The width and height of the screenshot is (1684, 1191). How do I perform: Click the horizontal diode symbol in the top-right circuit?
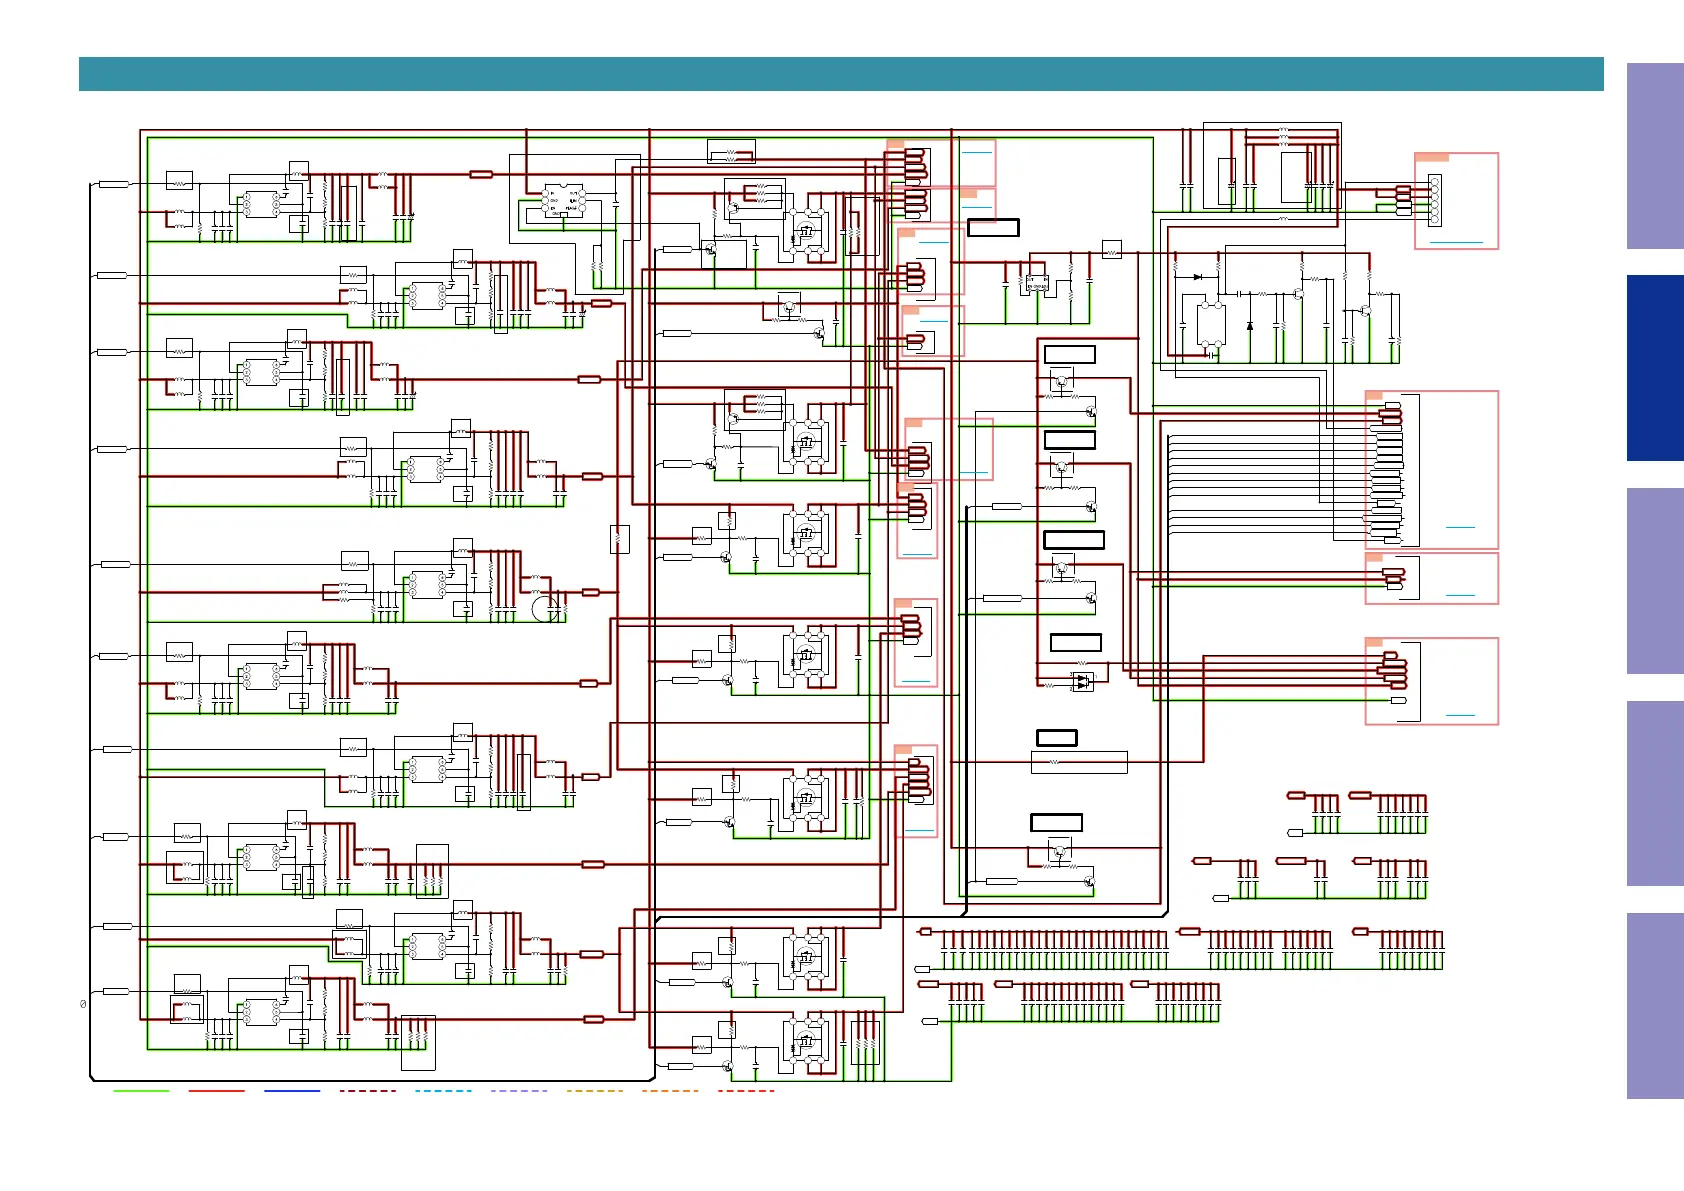[1198, 277]
